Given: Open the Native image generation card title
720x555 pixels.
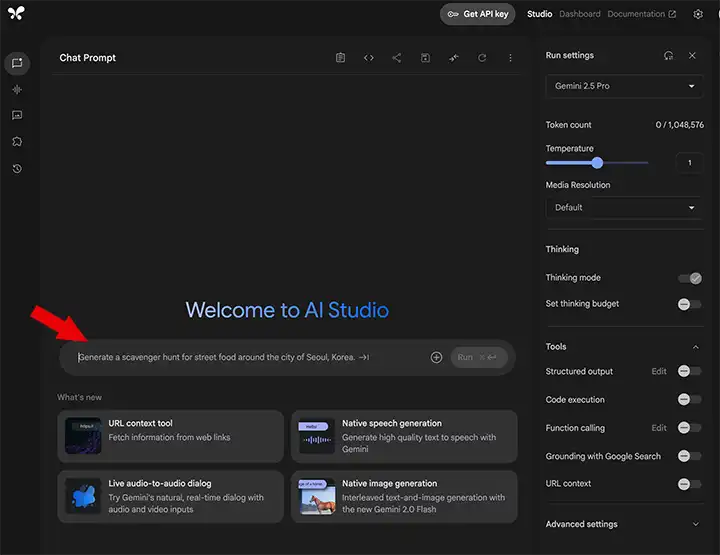Looking at the screenshot, I should coord(389,483).
